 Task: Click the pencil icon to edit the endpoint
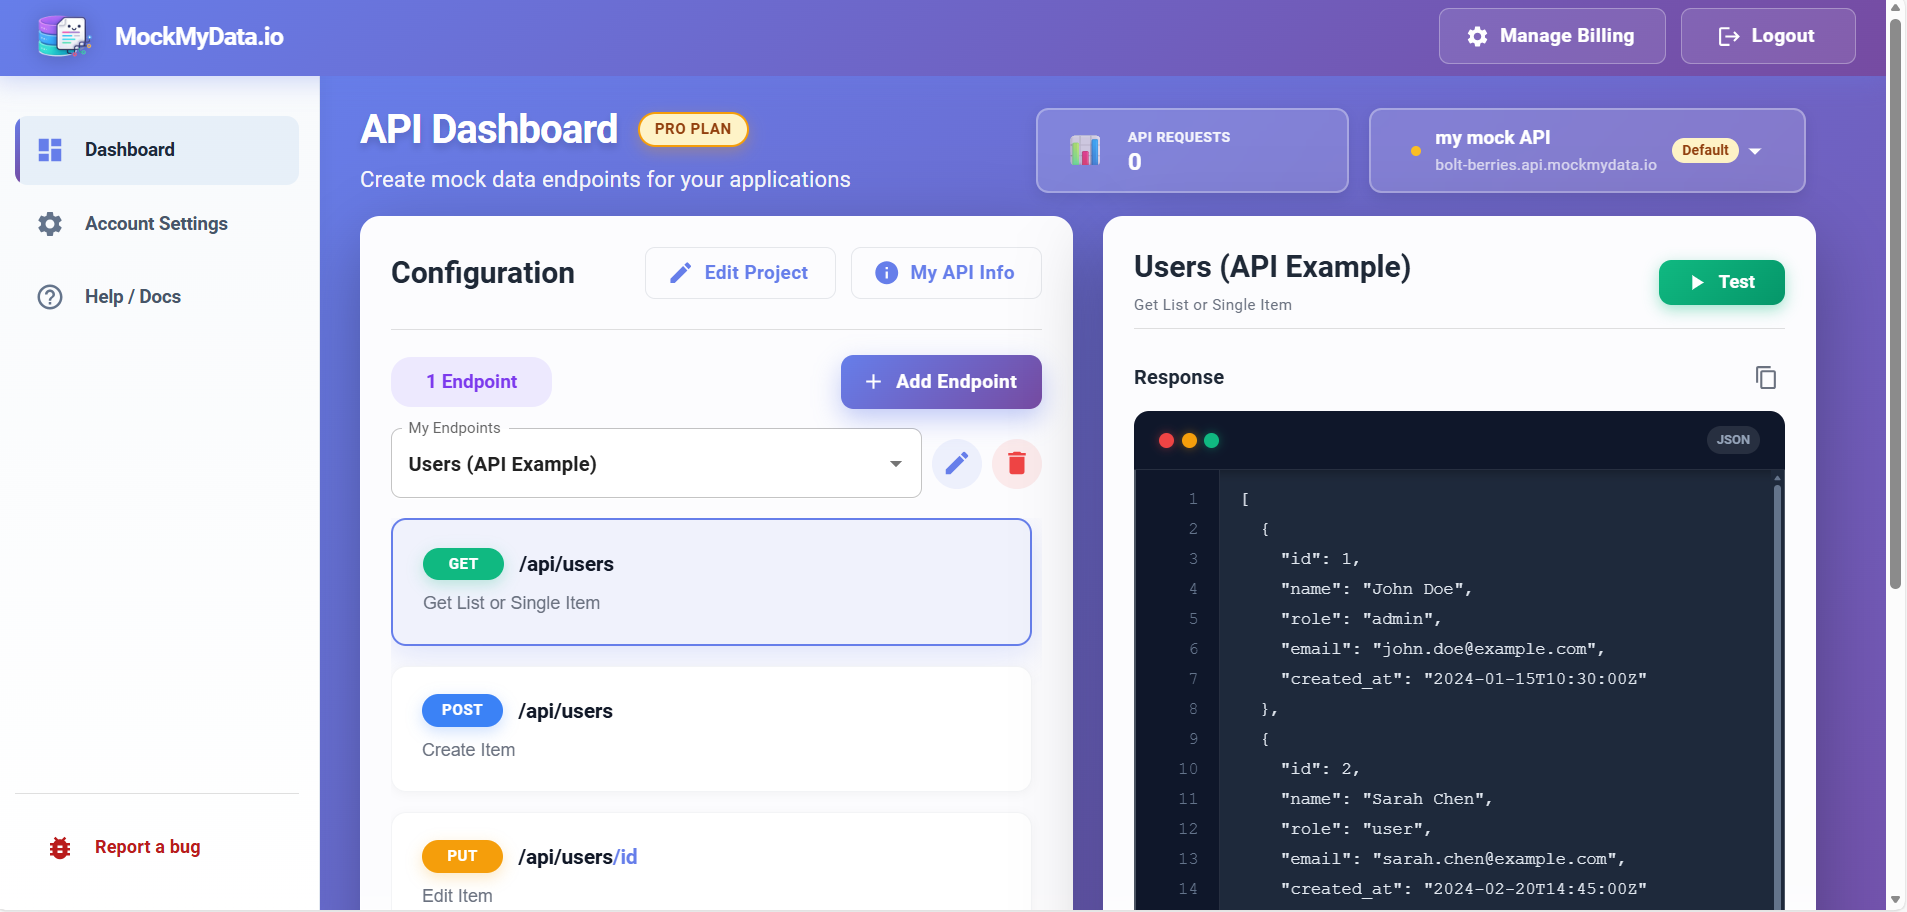tap(957, 463)
